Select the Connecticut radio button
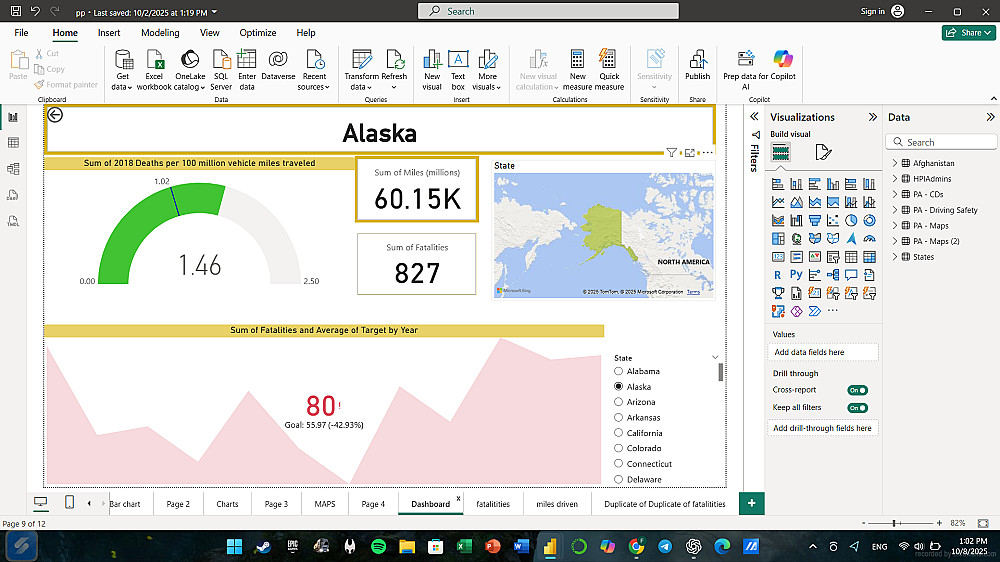Screen dimensions: 1000x562 tap(619, 464)
